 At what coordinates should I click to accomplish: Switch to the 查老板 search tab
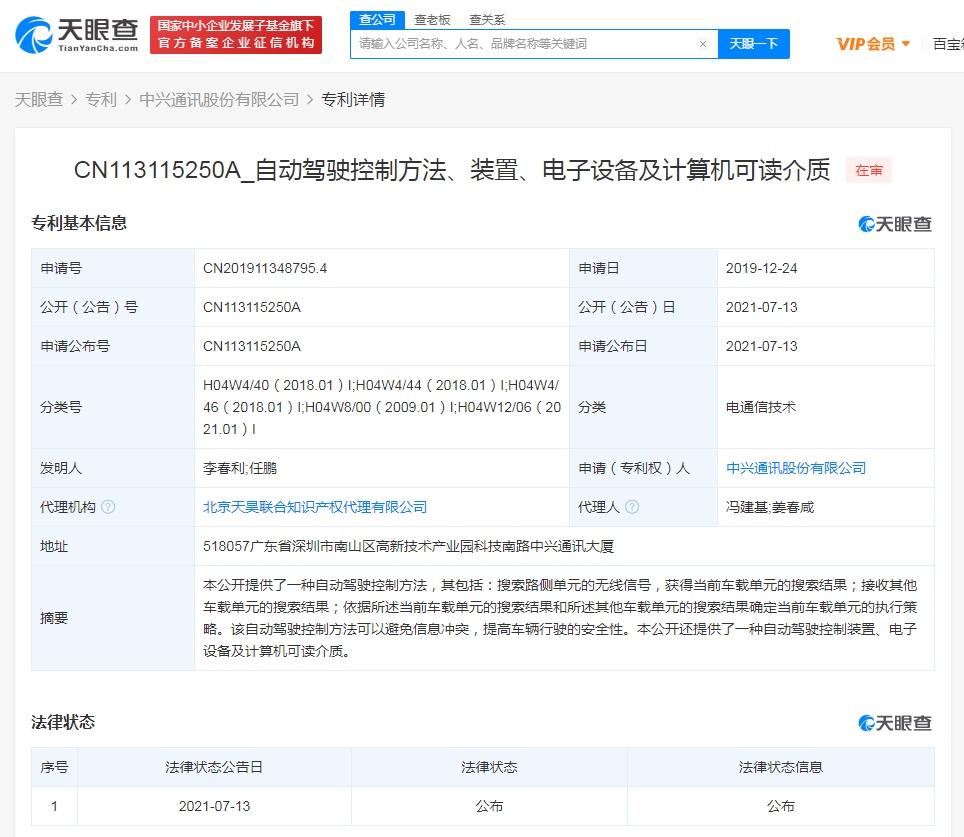pyautogui.click(x=432, y=19)
